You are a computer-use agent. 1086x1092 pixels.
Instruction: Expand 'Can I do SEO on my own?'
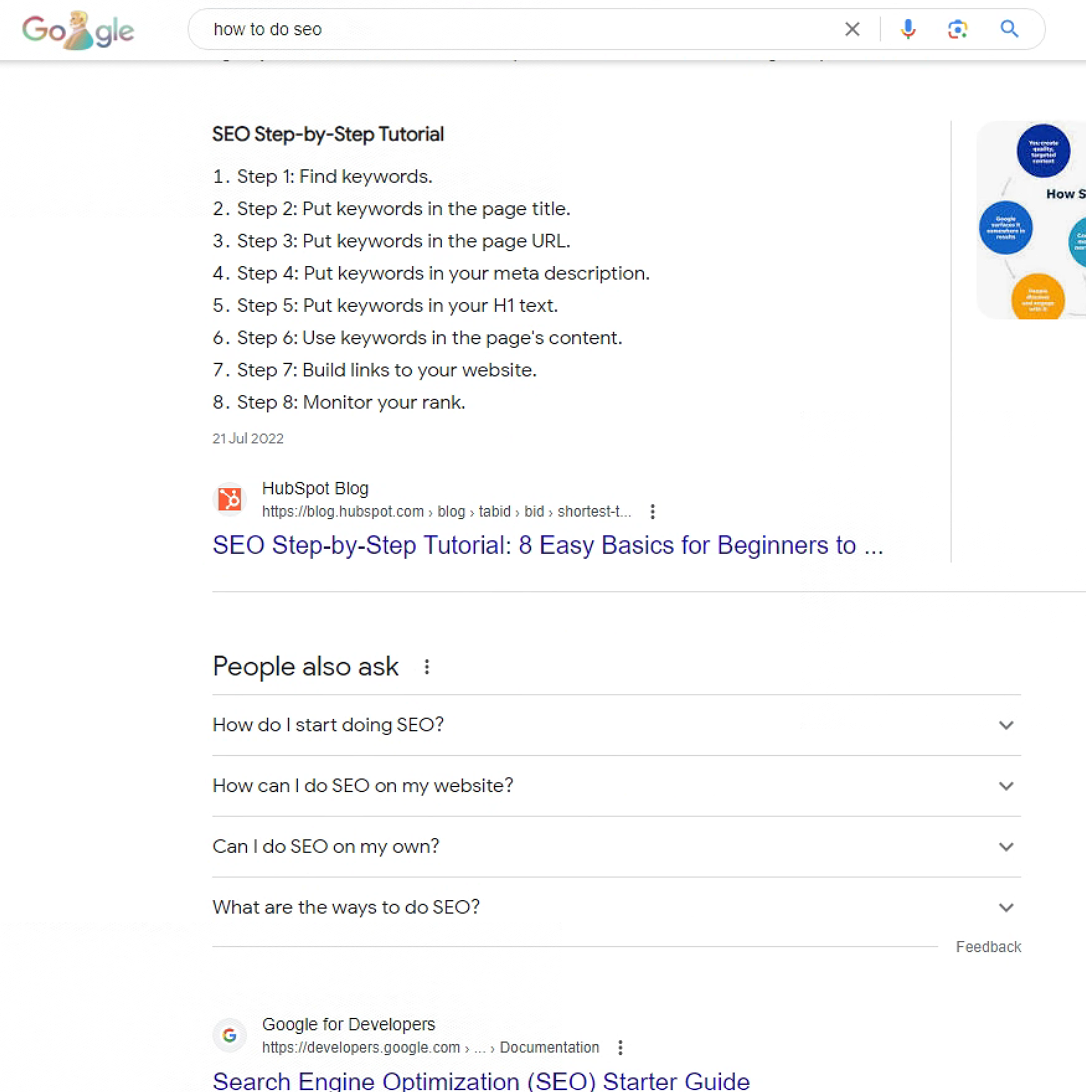coord(616,846)
